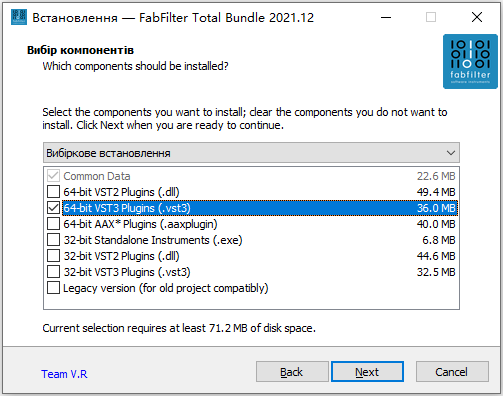This screenshot has height=396, width=503.
Task: Select the 64-bit VST3 Plugins row
Action: pyautogui.click(x=260, y=208)
